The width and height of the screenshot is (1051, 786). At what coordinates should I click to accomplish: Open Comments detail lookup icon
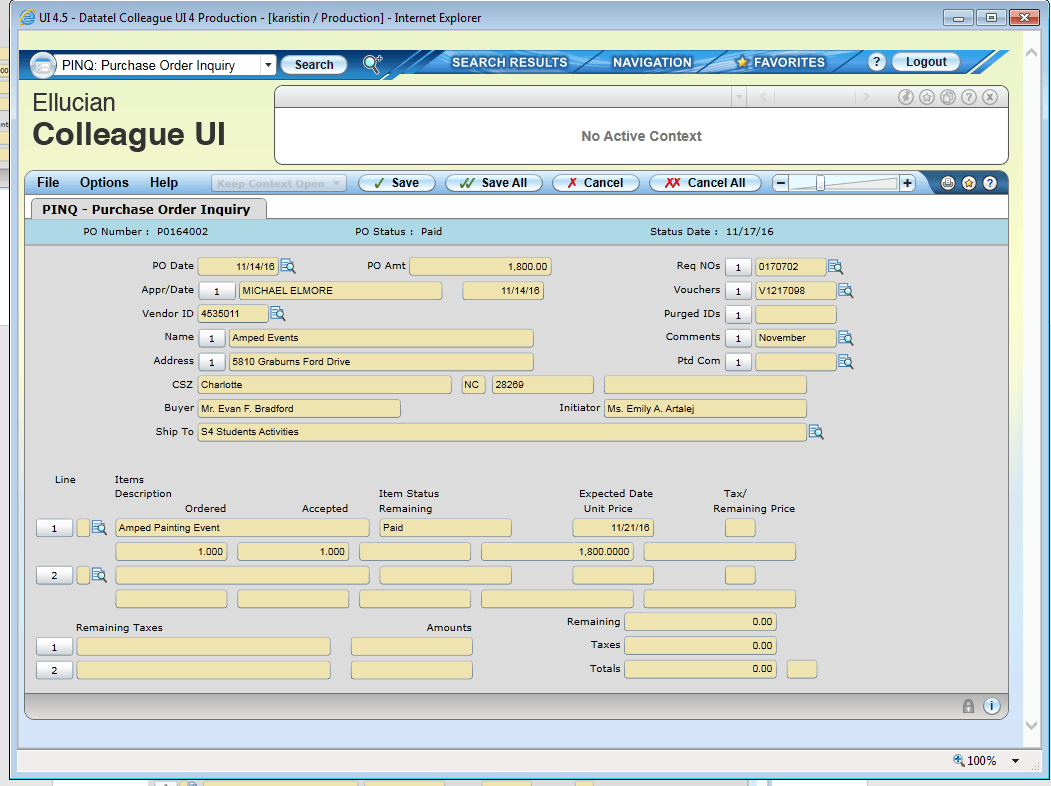click(845, 338)
